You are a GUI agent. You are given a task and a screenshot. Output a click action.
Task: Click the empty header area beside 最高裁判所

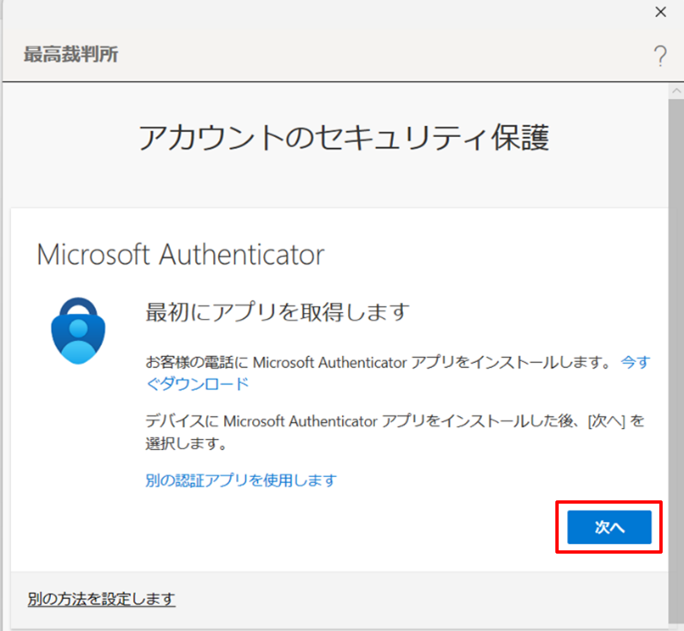pos(384,55)
